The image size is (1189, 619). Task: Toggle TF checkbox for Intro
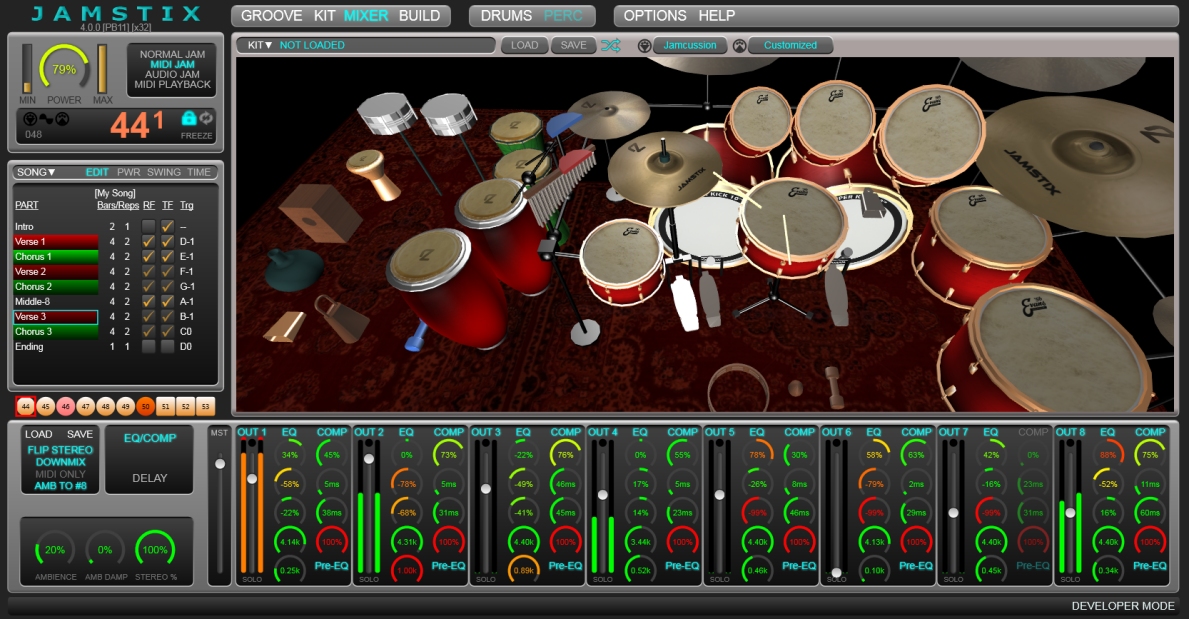click(x=168, y=226)
